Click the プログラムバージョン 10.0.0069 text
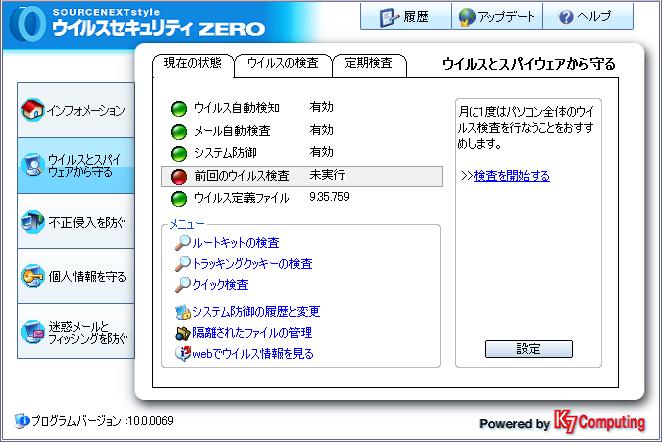Screen dimensions: 662x442 click(103, 421)
